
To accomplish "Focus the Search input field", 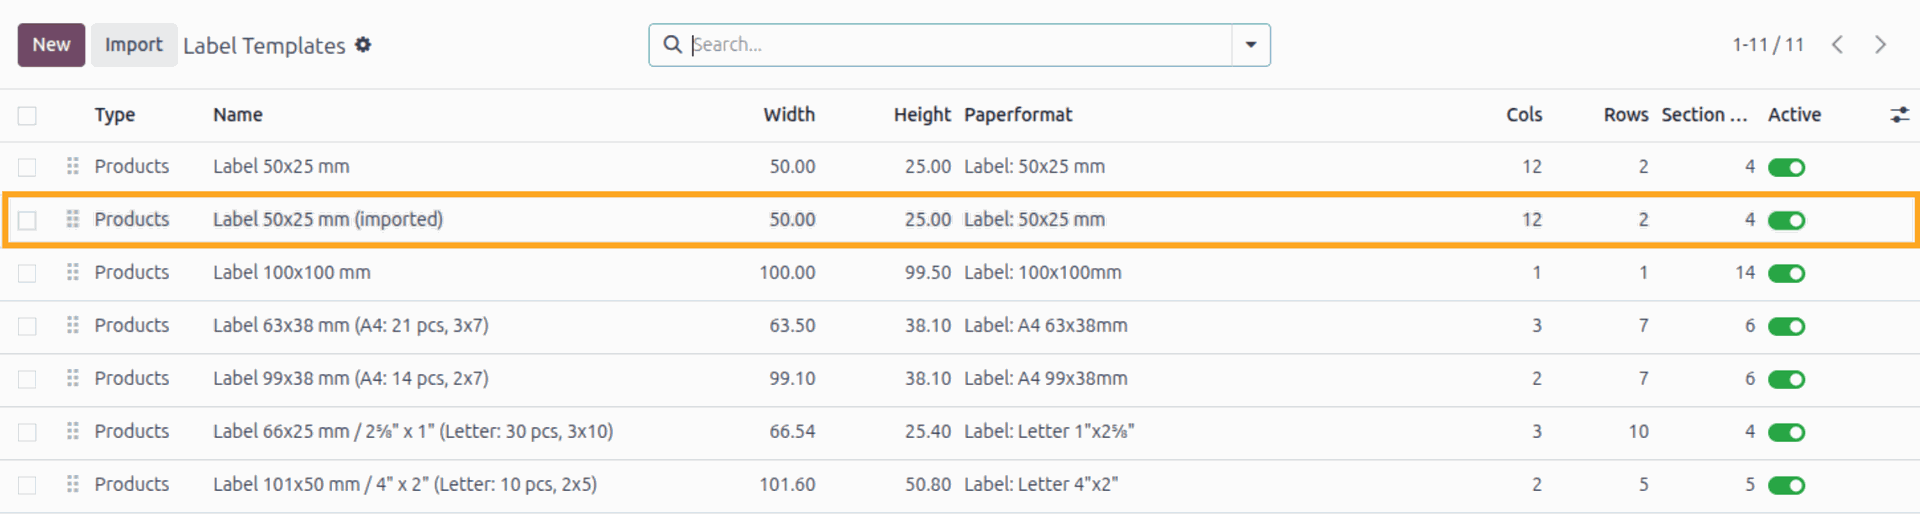I will pyautogui.click(x=958, y=45).
